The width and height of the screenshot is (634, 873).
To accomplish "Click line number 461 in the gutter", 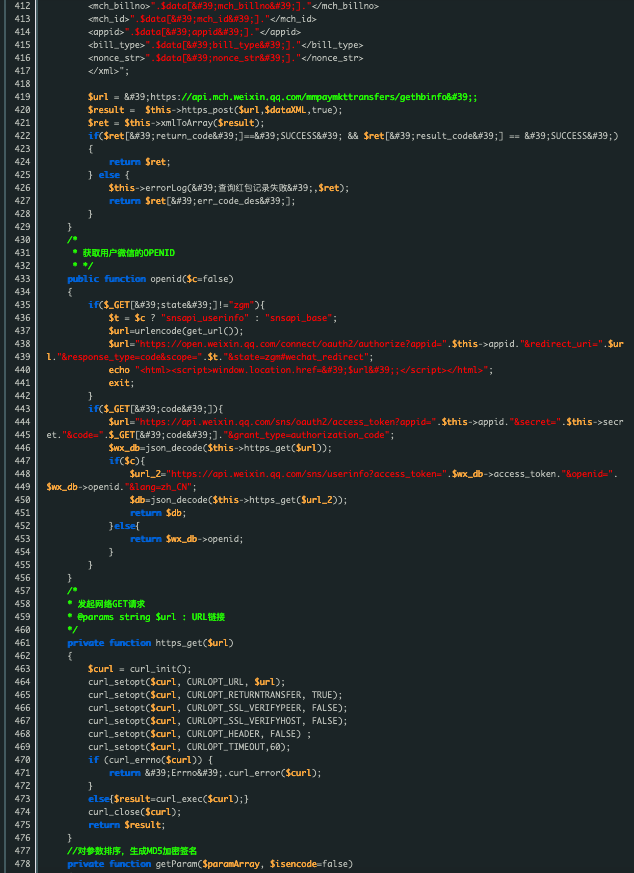I will click(21, 643).
